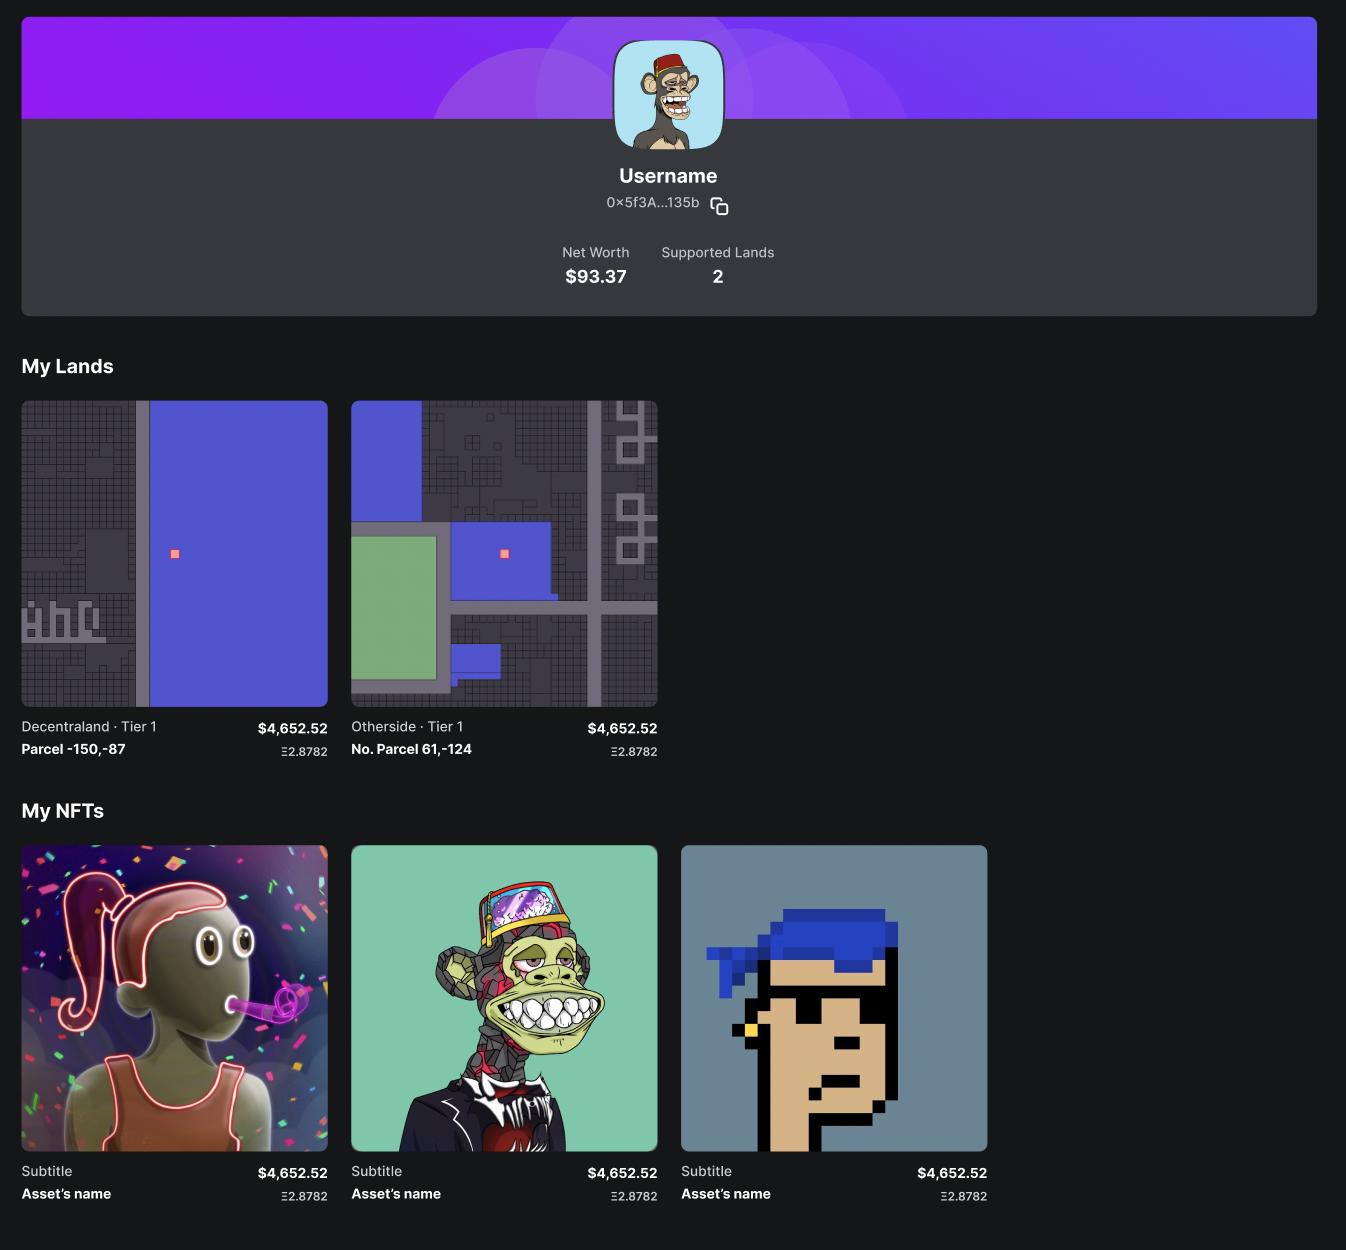The width and height of the screenshot is (1346, 1250).
Task: Open the neon party girl NFT
Action: point(174,998)
